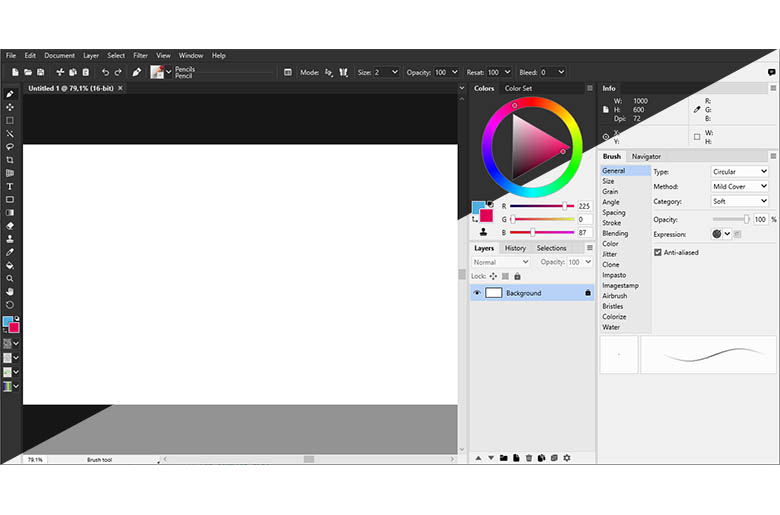
Task: Select the Text tool in the toolbox
Action: (10, 186)
